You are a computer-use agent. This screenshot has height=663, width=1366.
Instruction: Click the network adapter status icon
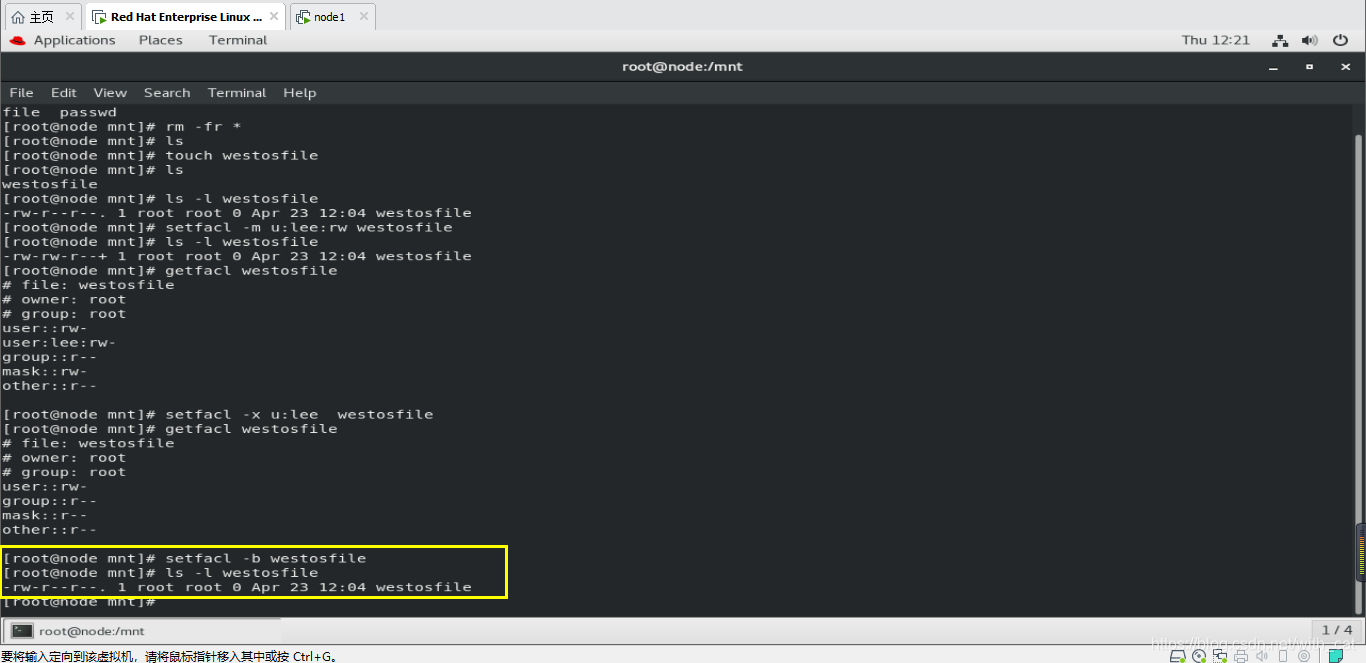tap(1220, 656)
